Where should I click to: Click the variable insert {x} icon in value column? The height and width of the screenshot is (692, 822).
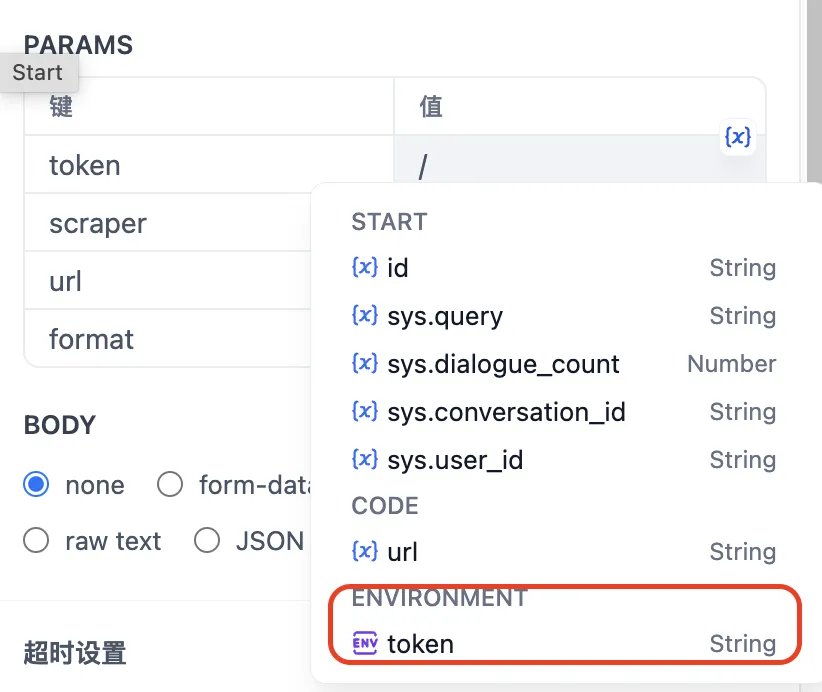(x=737, y=137)
